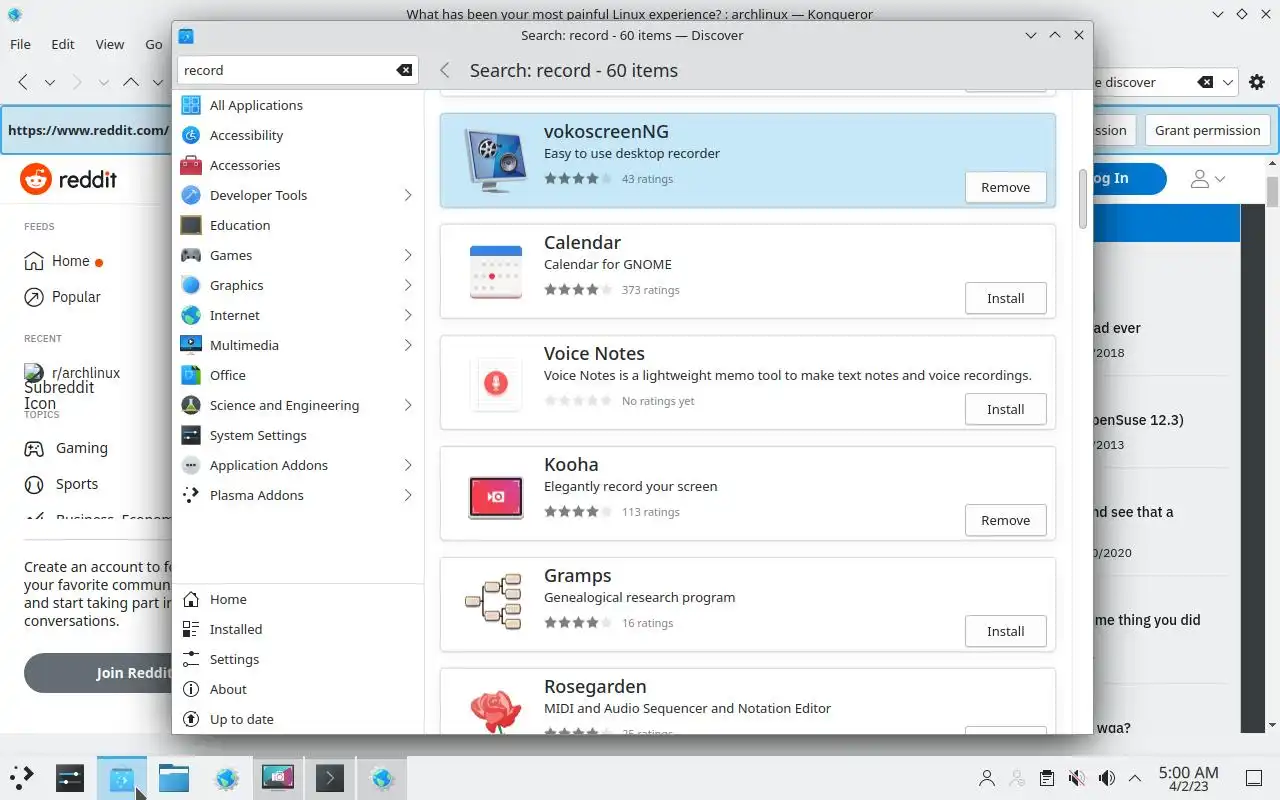1280x800 pixels.
Task: Open Office category
Action: coord(297,375)
